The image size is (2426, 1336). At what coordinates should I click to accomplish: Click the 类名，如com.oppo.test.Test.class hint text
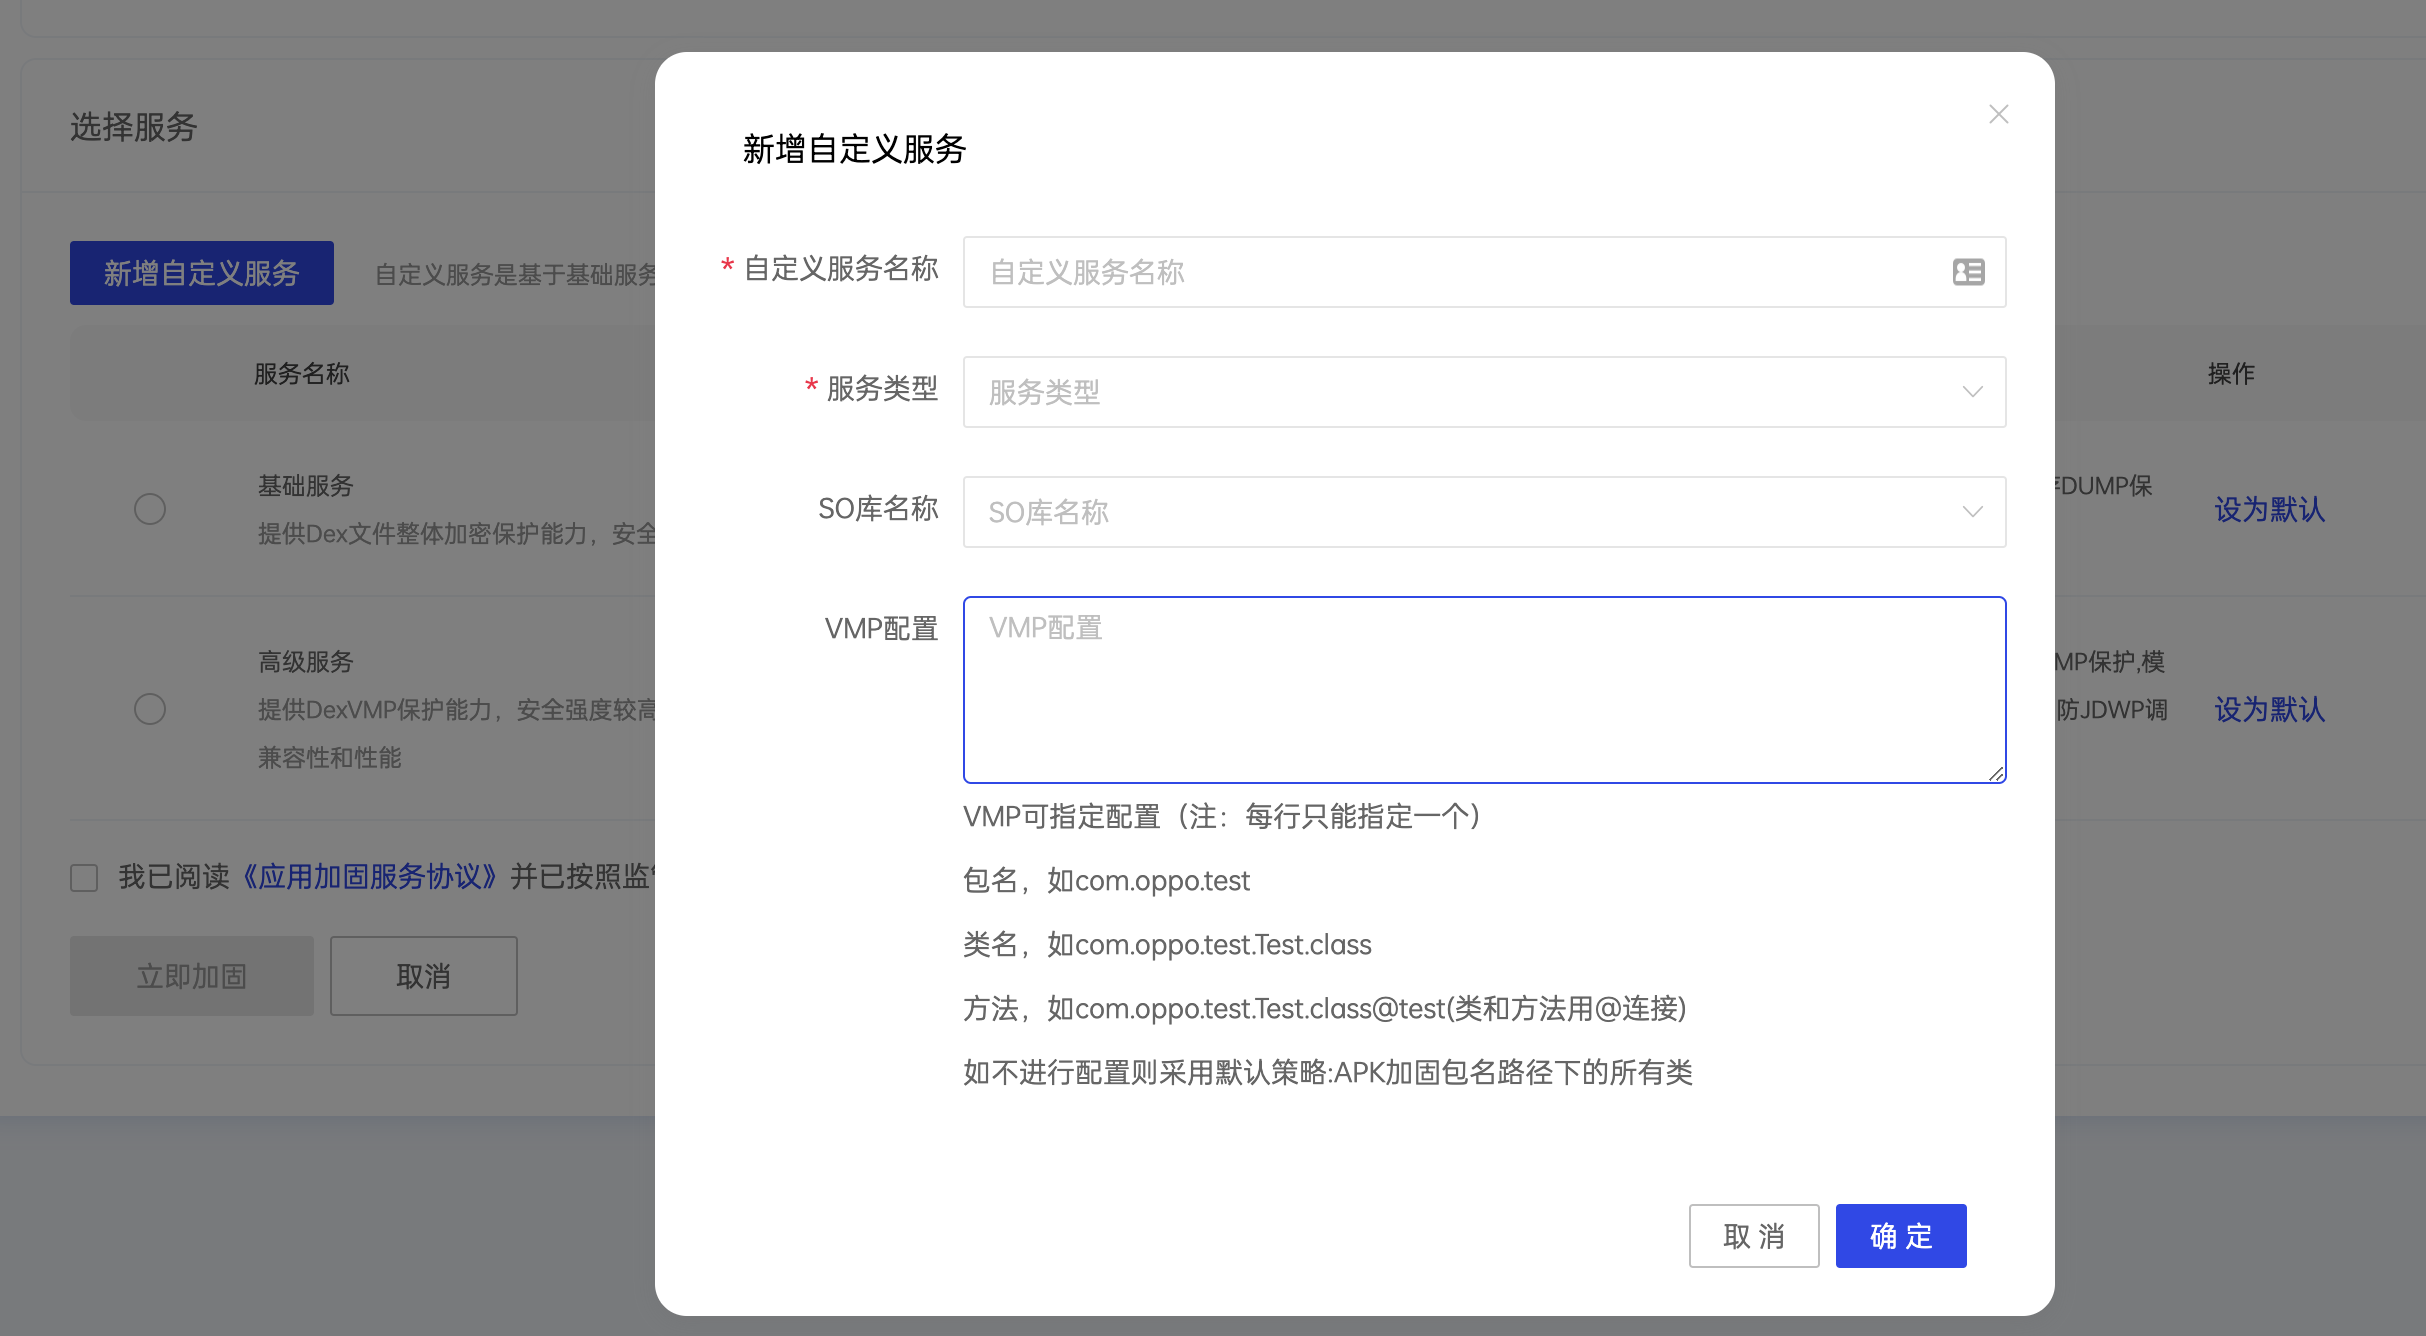tap(1167, 945)
